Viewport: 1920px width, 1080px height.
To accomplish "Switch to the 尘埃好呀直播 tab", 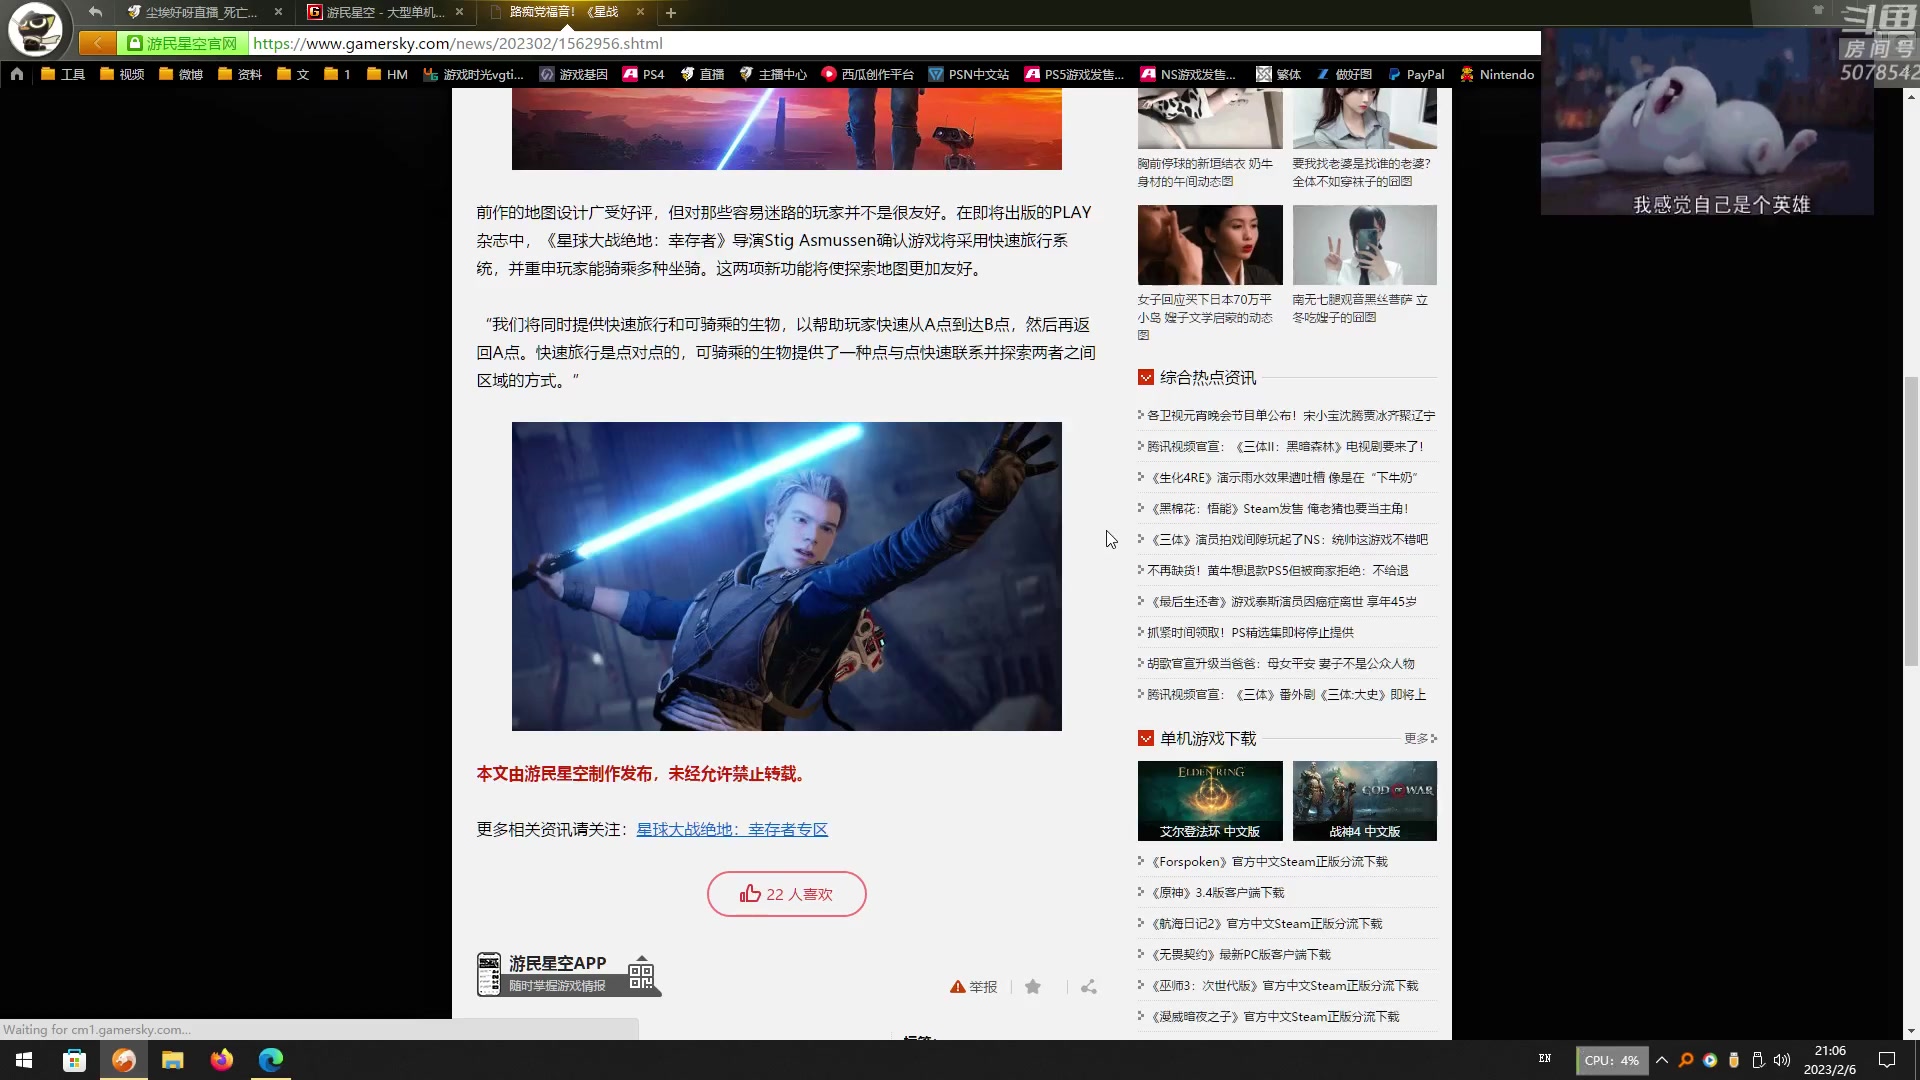I will tap(200, 12).
